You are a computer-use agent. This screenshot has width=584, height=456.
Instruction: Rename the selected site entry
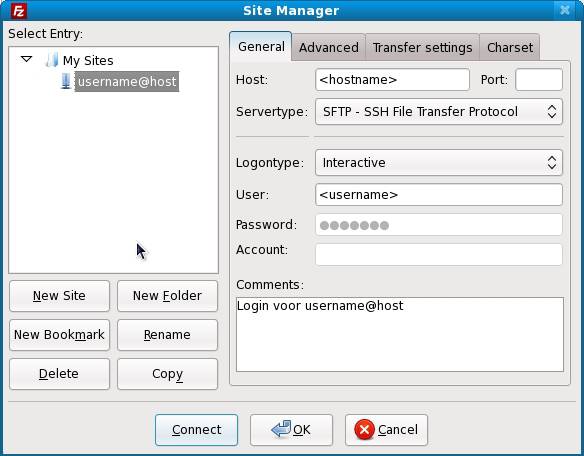[x=167, y=335]
